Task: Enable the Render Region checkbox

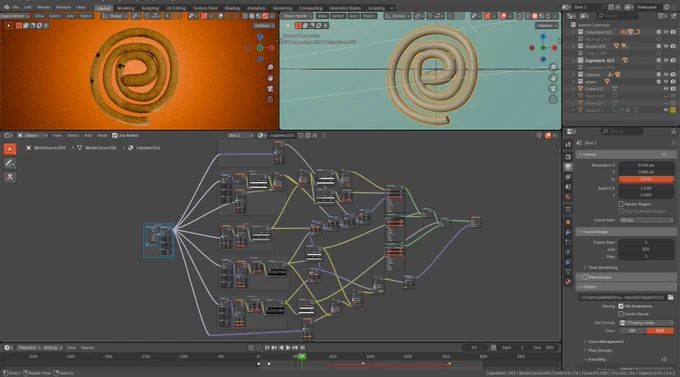Action: [621, 204]
